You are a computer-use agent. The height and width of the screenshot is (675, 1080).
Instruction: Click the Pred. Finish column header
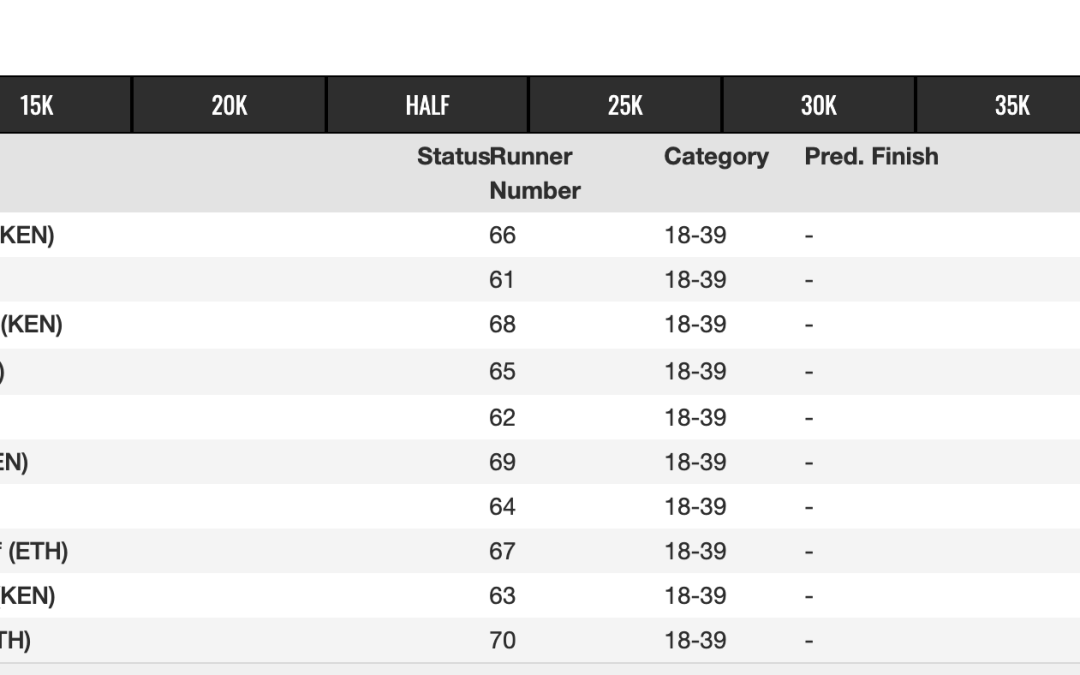click(871, 157)
